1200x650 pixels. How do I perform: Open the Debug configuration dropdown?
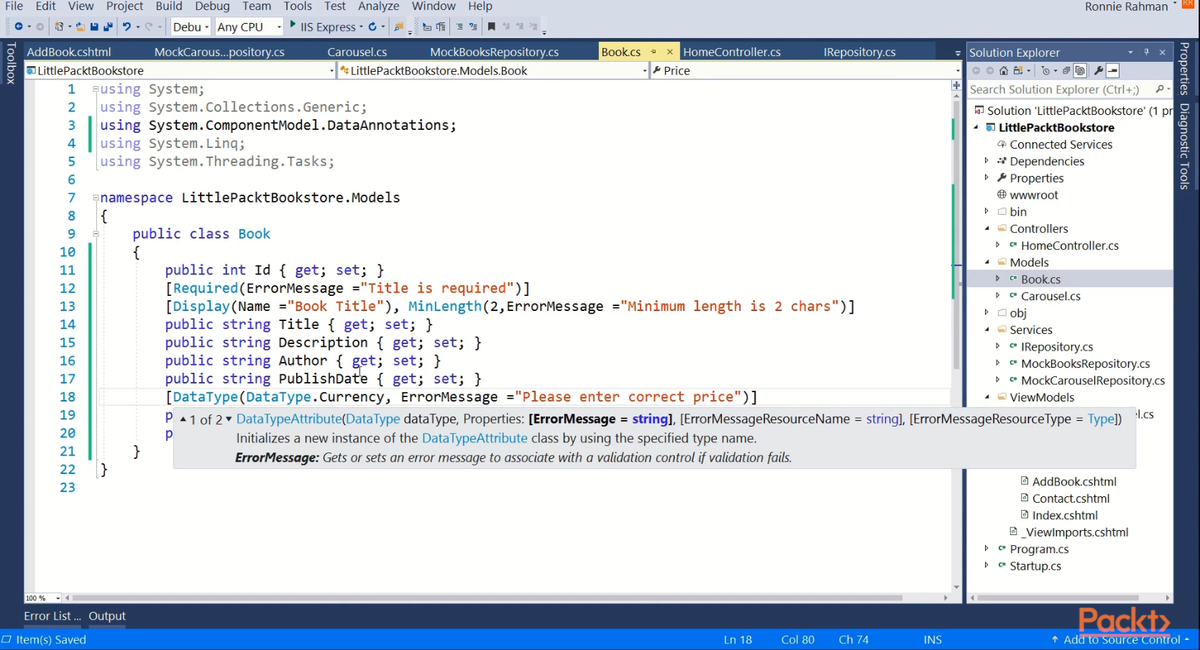click(190, 27)
